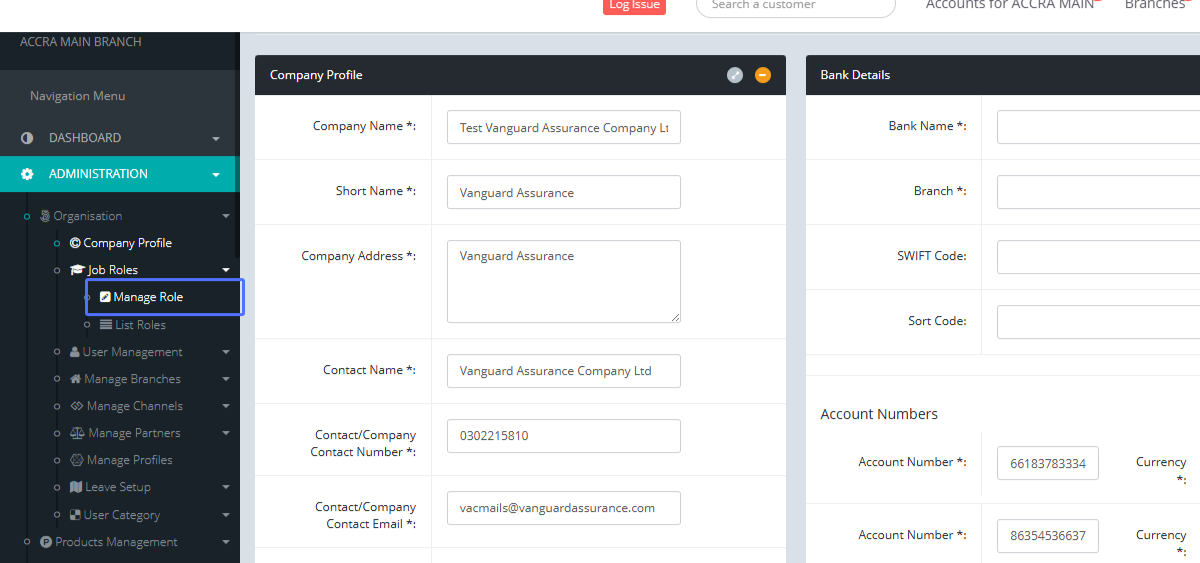Open Manage Profiles in sidebar
This screenshot has height=563, width=1200.
coord(129,460)
